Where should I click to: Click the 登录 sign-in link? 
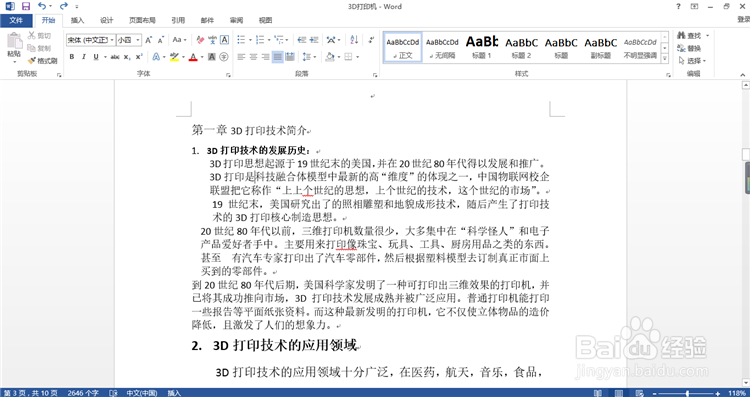point(743,20)
